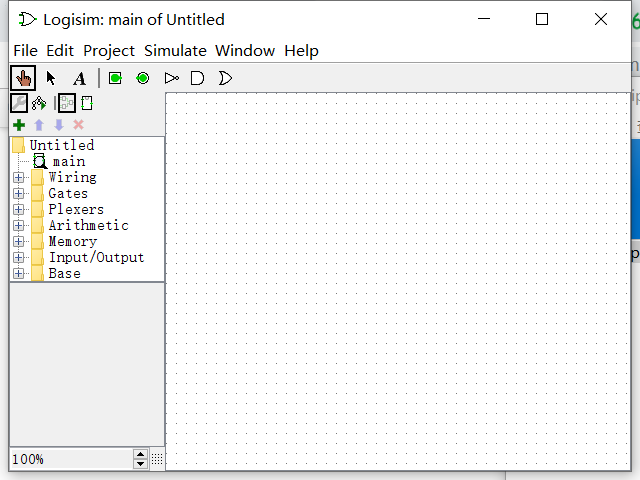Click the Untitled project folder icon
The width and height of the screenshot is (640, 480).
[18, 145]
